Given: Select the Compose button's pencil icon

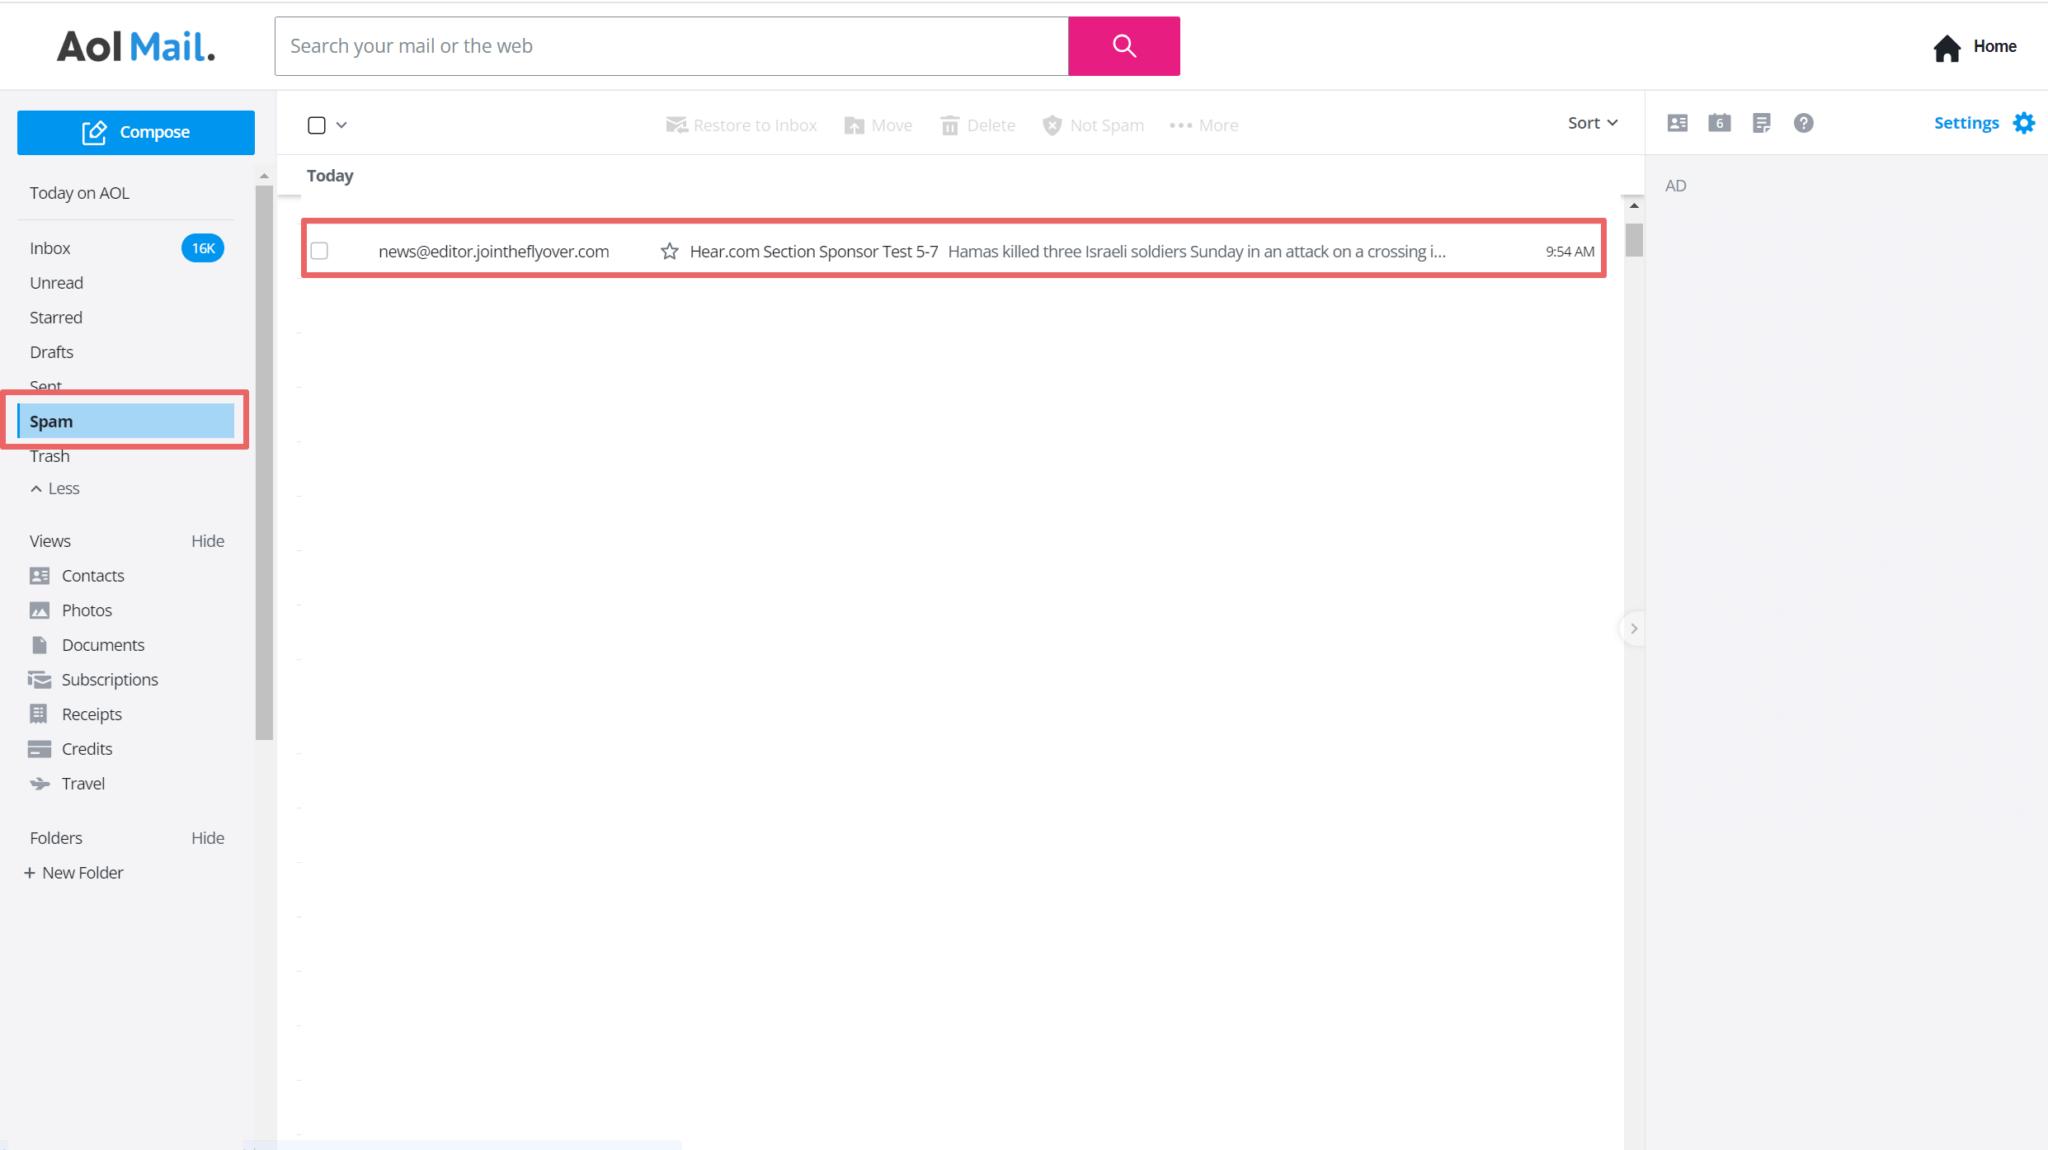Looking at the screenshot, I should click(94, 131).
